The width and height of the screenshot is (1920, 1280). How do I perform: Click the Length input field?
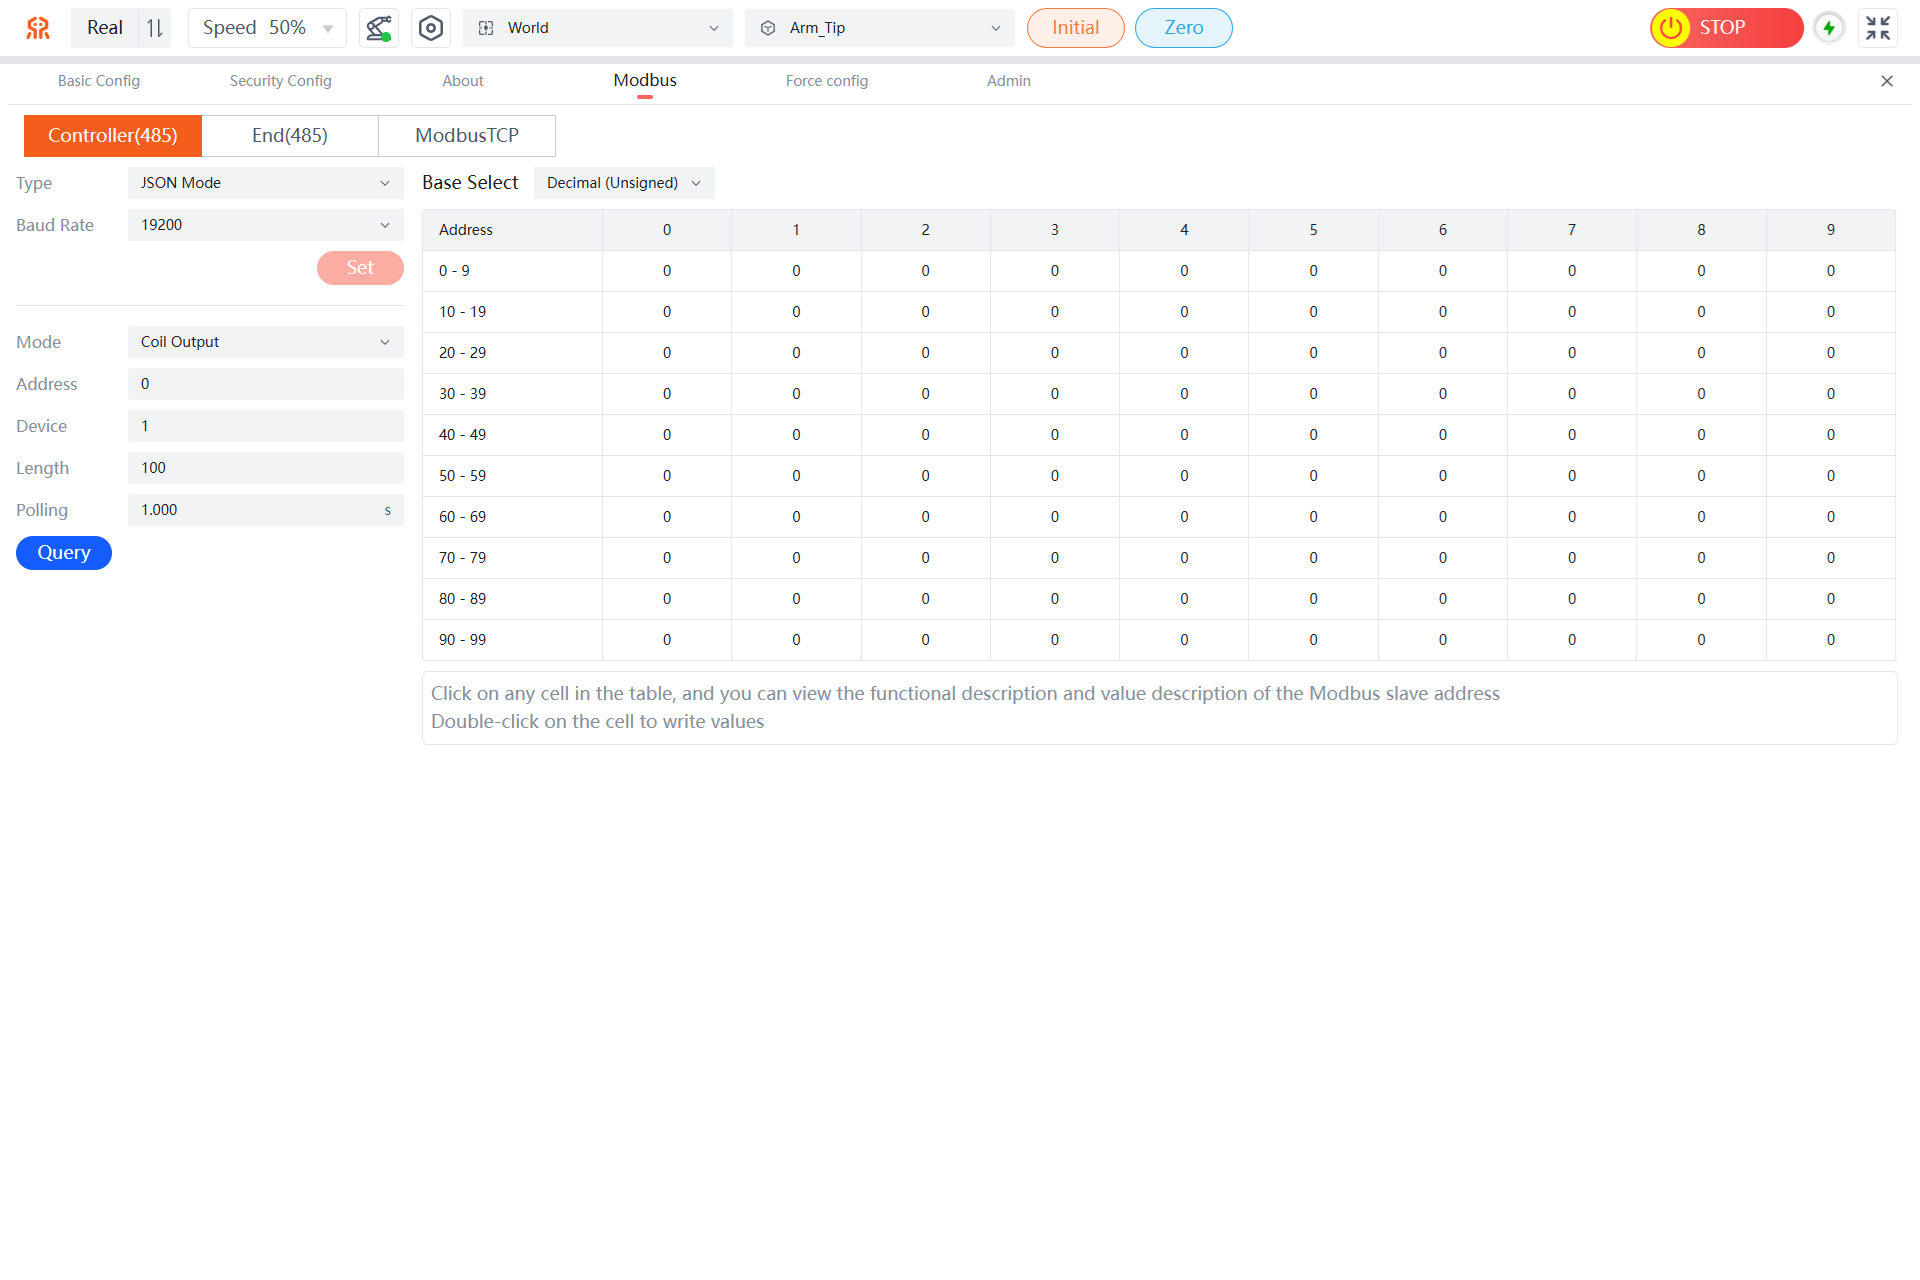[265, 468]
